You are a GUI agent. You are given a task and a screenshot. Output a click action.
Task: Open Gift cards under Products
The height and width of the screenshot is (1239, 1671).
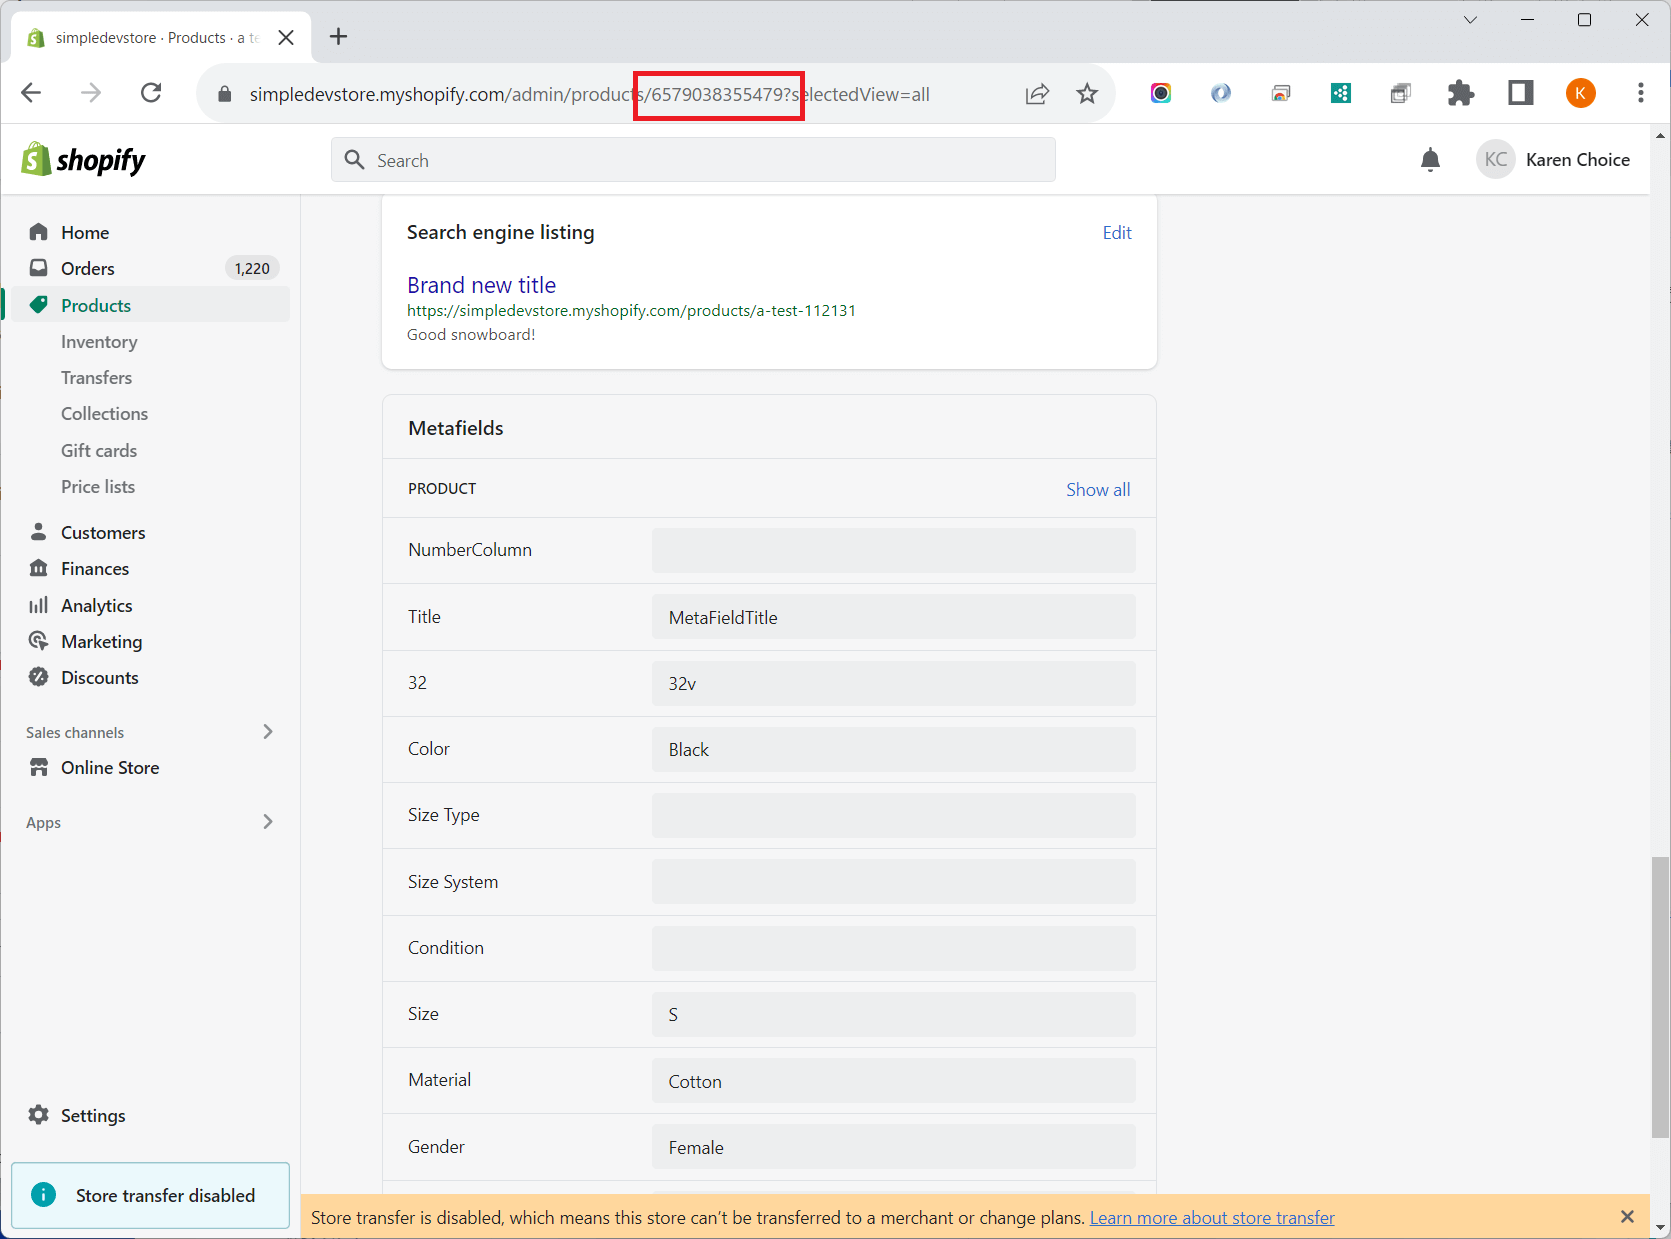point(99,451)
